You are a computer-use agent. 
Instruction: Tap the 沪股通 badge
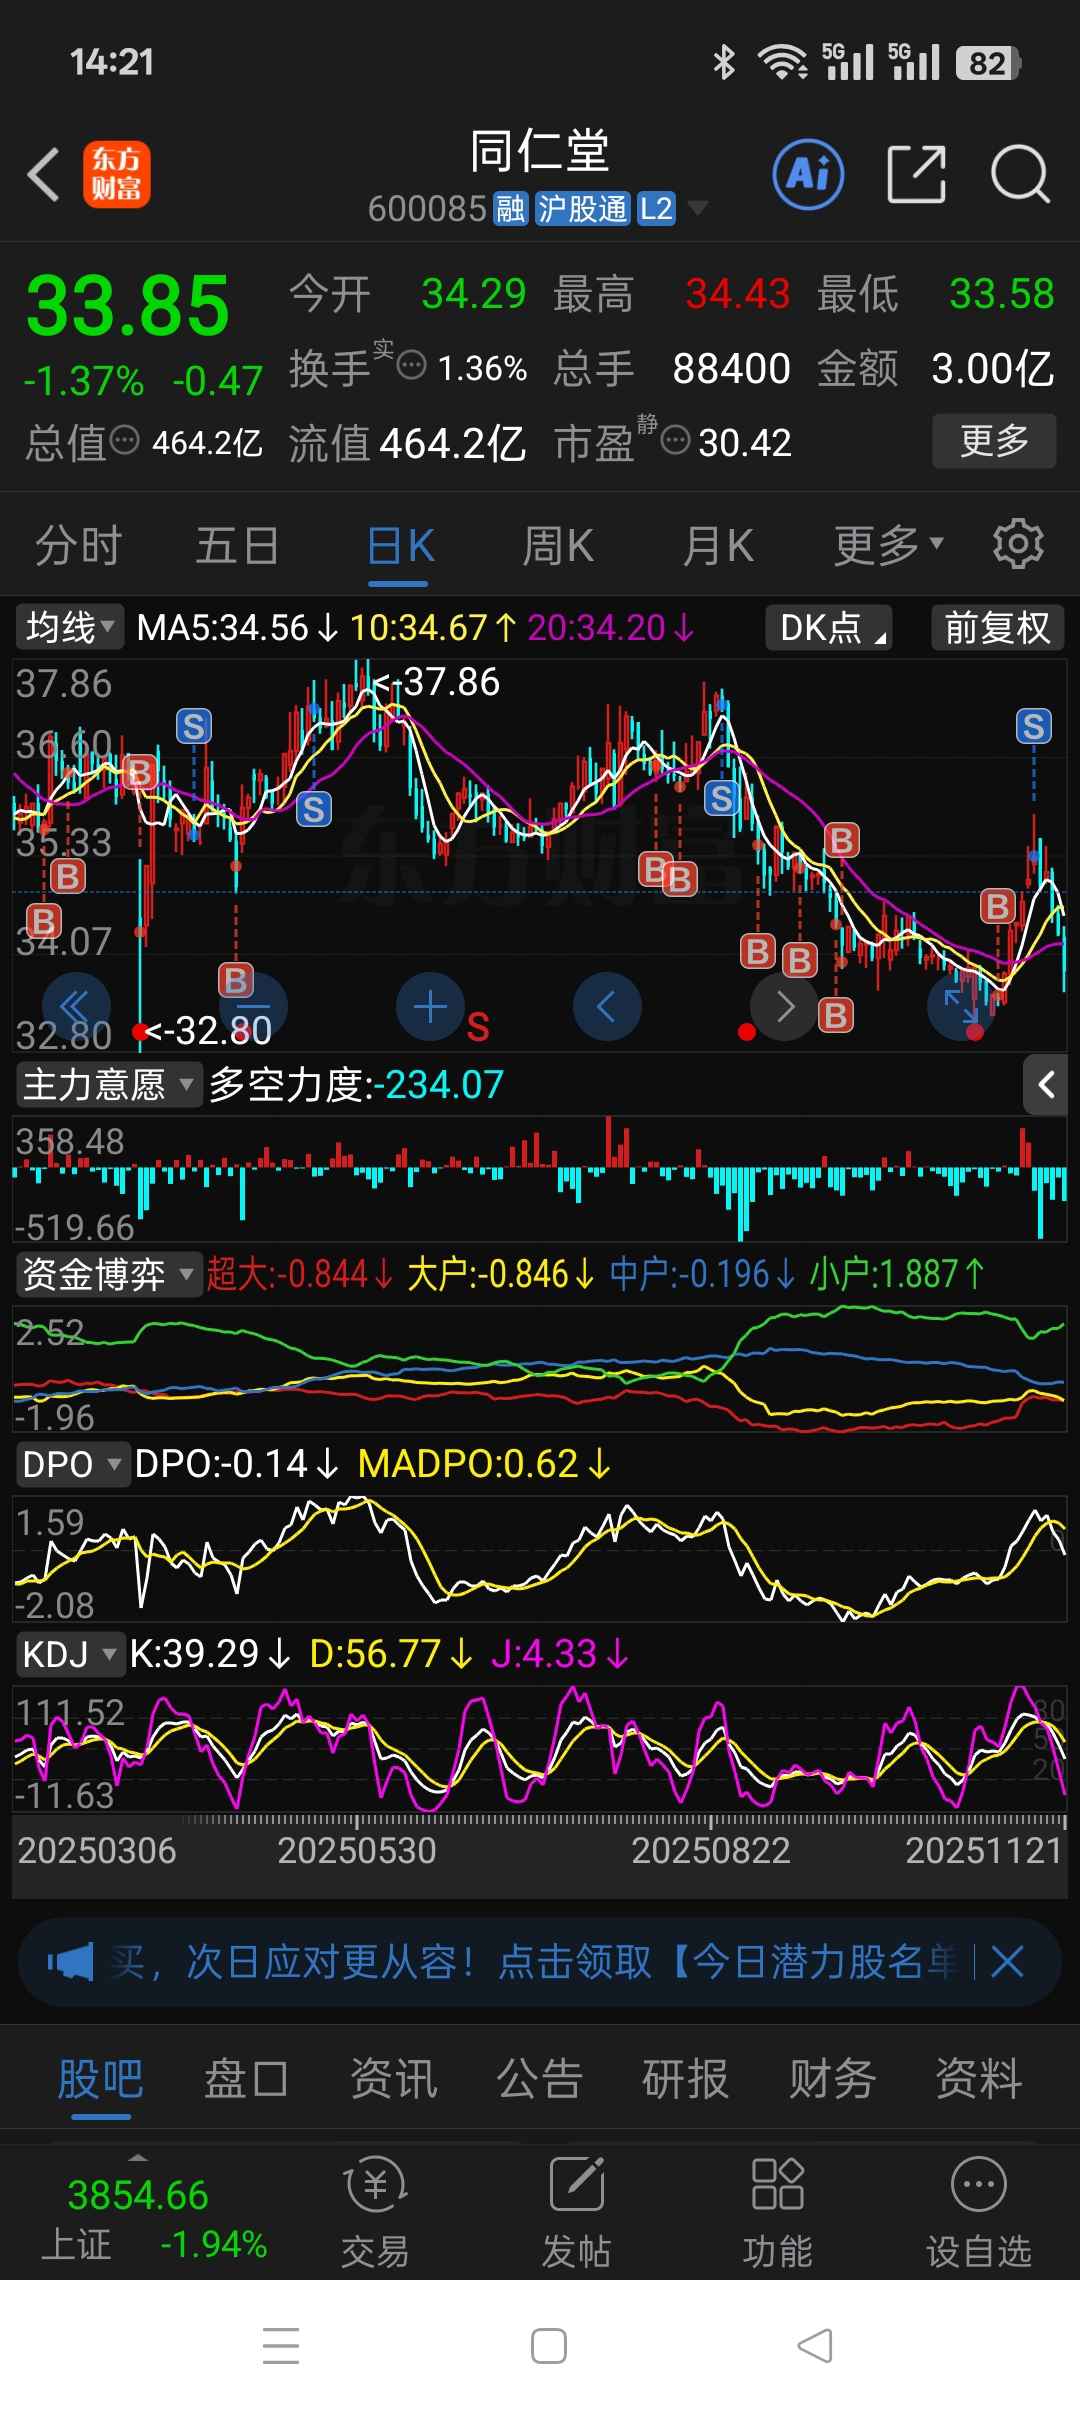coord(582,209)
